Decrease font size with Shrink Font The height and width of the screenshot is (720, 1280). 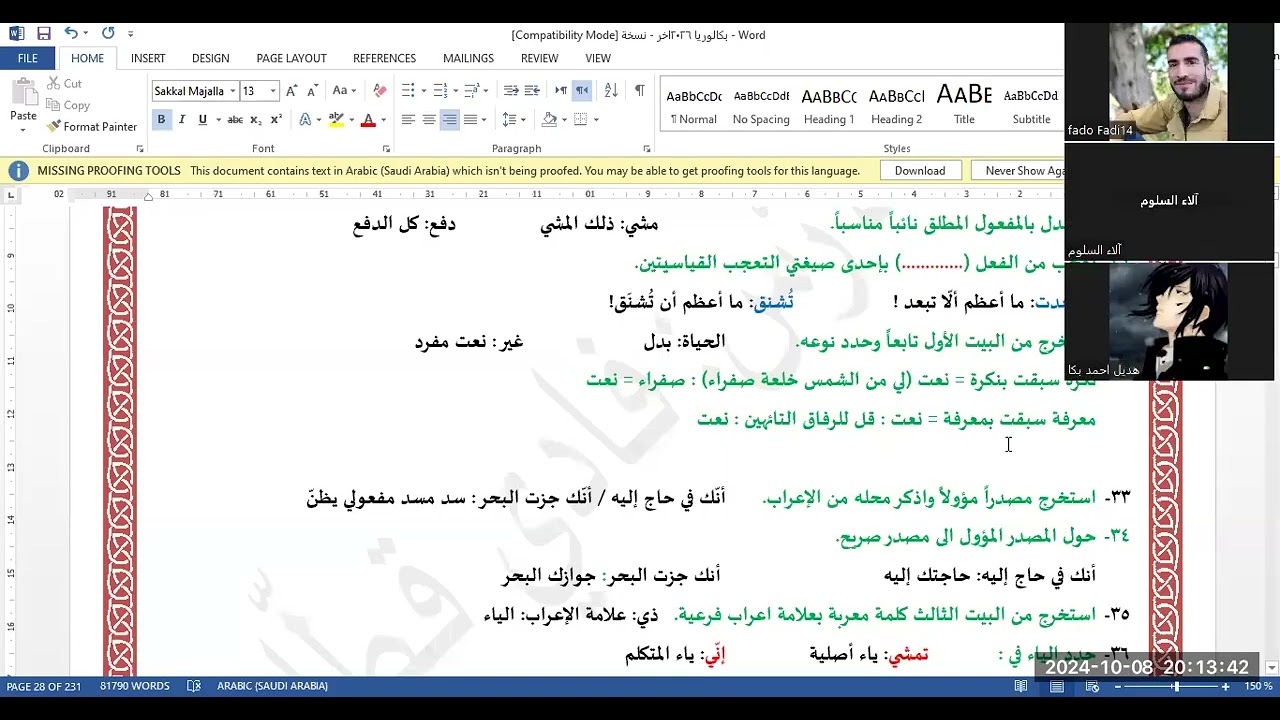(x=313, y=91)
